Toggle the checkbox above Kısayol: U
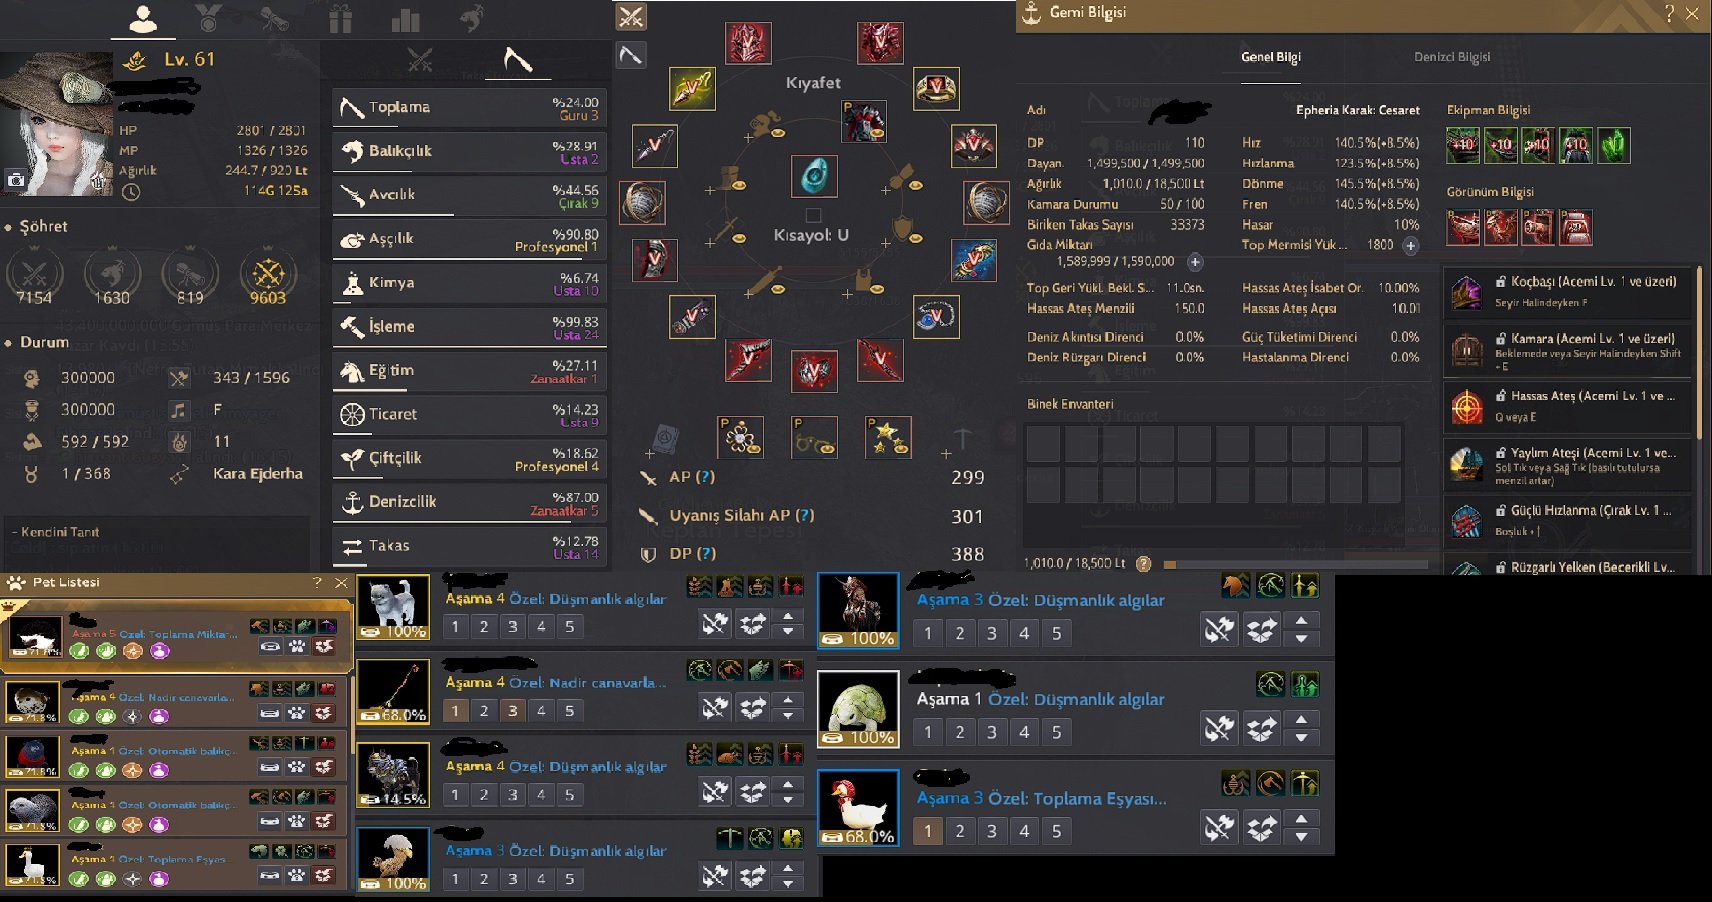Viewport: 1712px width, 902px height. (x=813, y=215)
